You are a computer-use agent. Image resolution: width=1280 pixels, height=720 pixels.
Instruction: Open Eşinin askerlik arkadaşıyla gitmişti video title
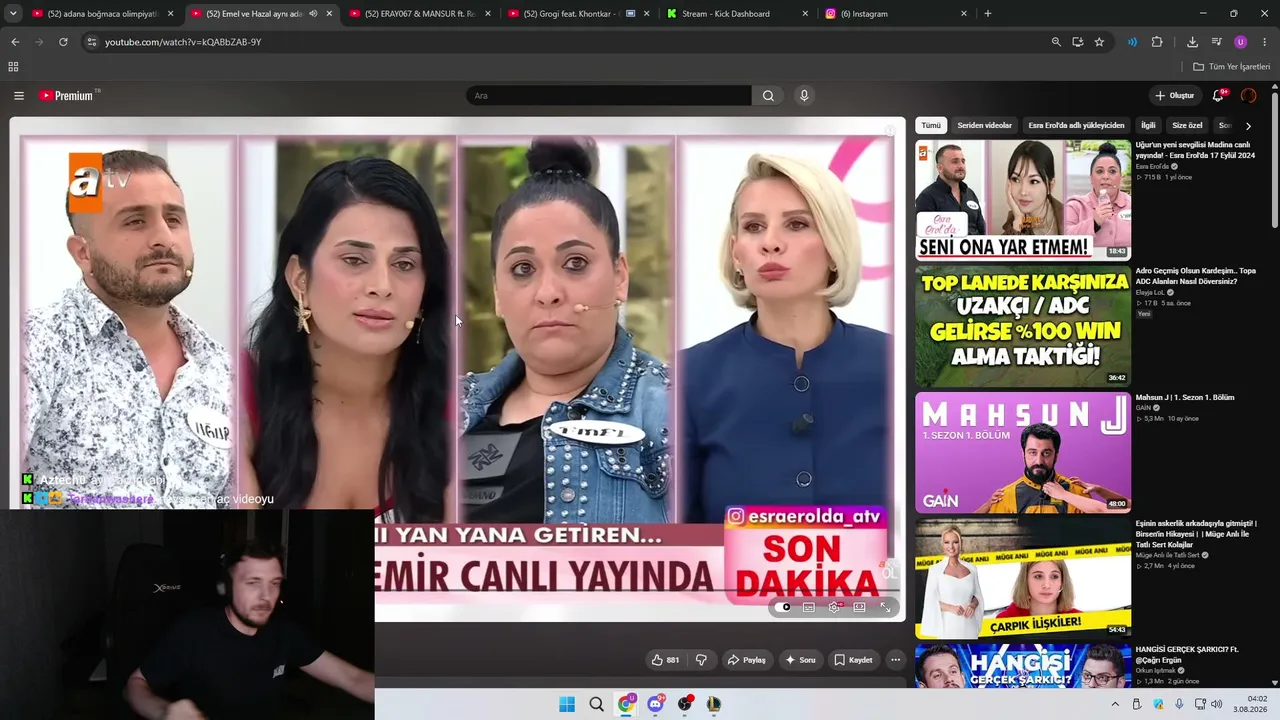point(1196,534)
